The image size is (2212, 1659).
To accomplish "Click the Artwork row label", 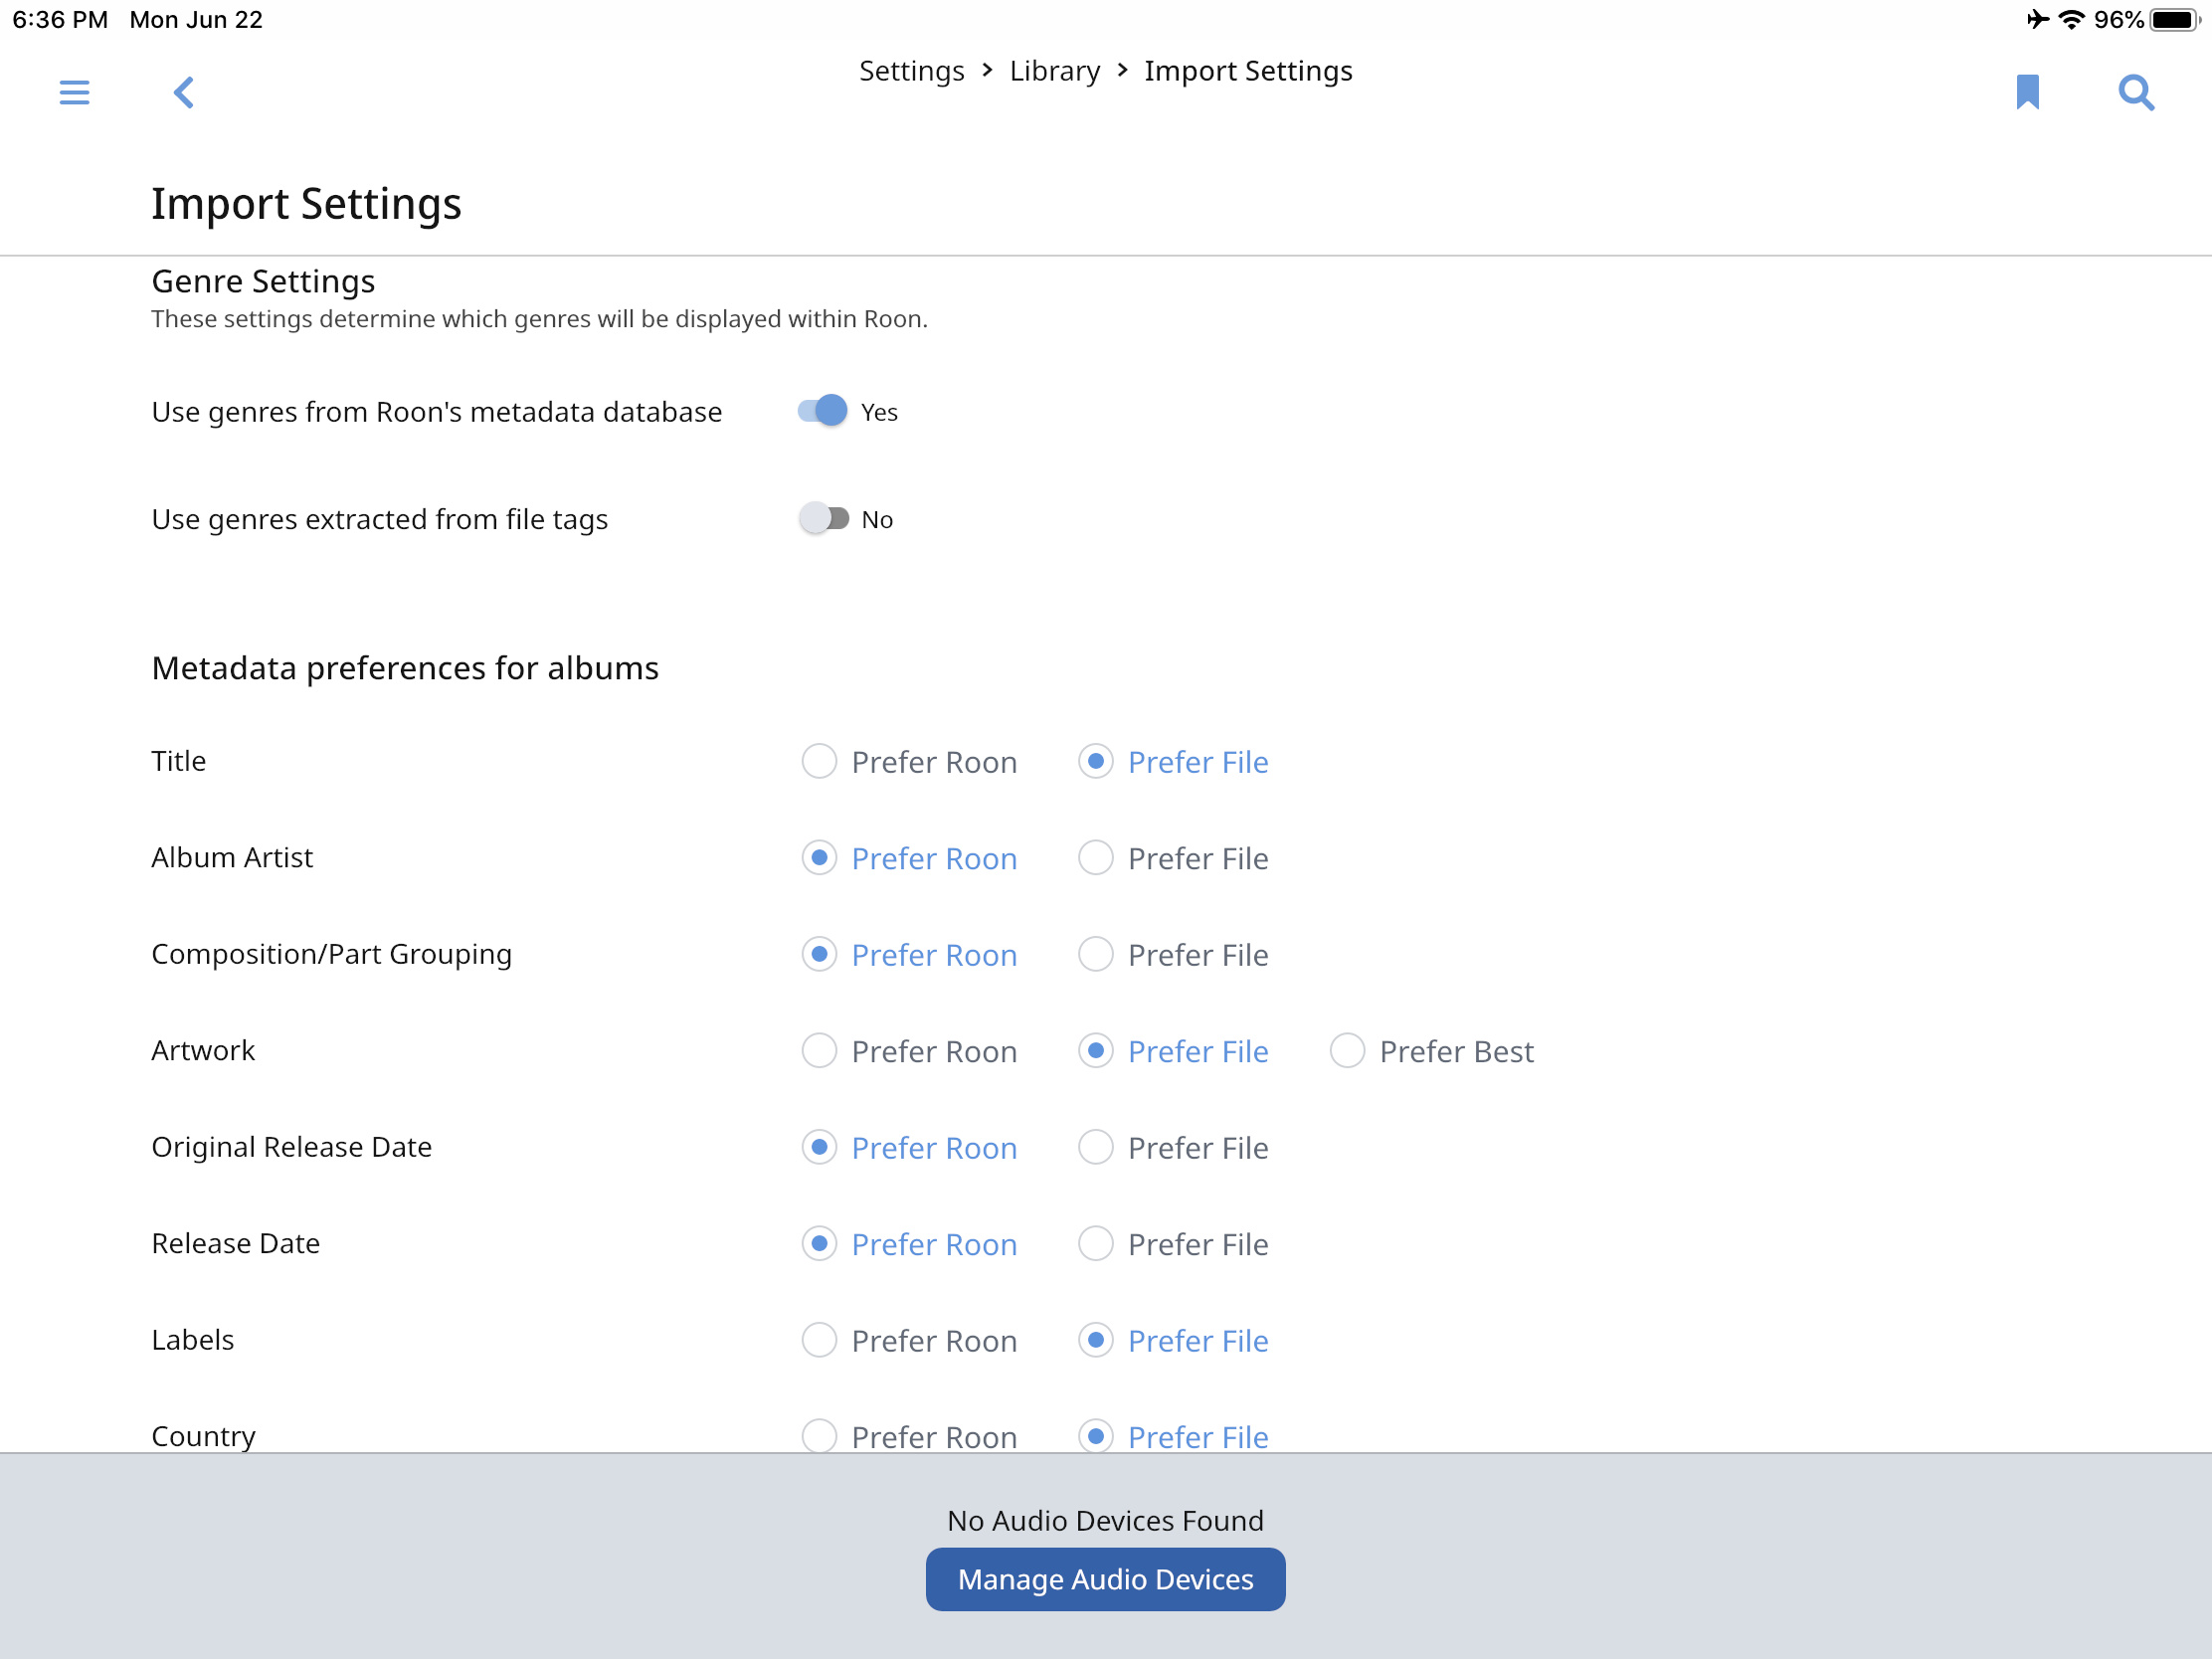I will point(203,1050).
